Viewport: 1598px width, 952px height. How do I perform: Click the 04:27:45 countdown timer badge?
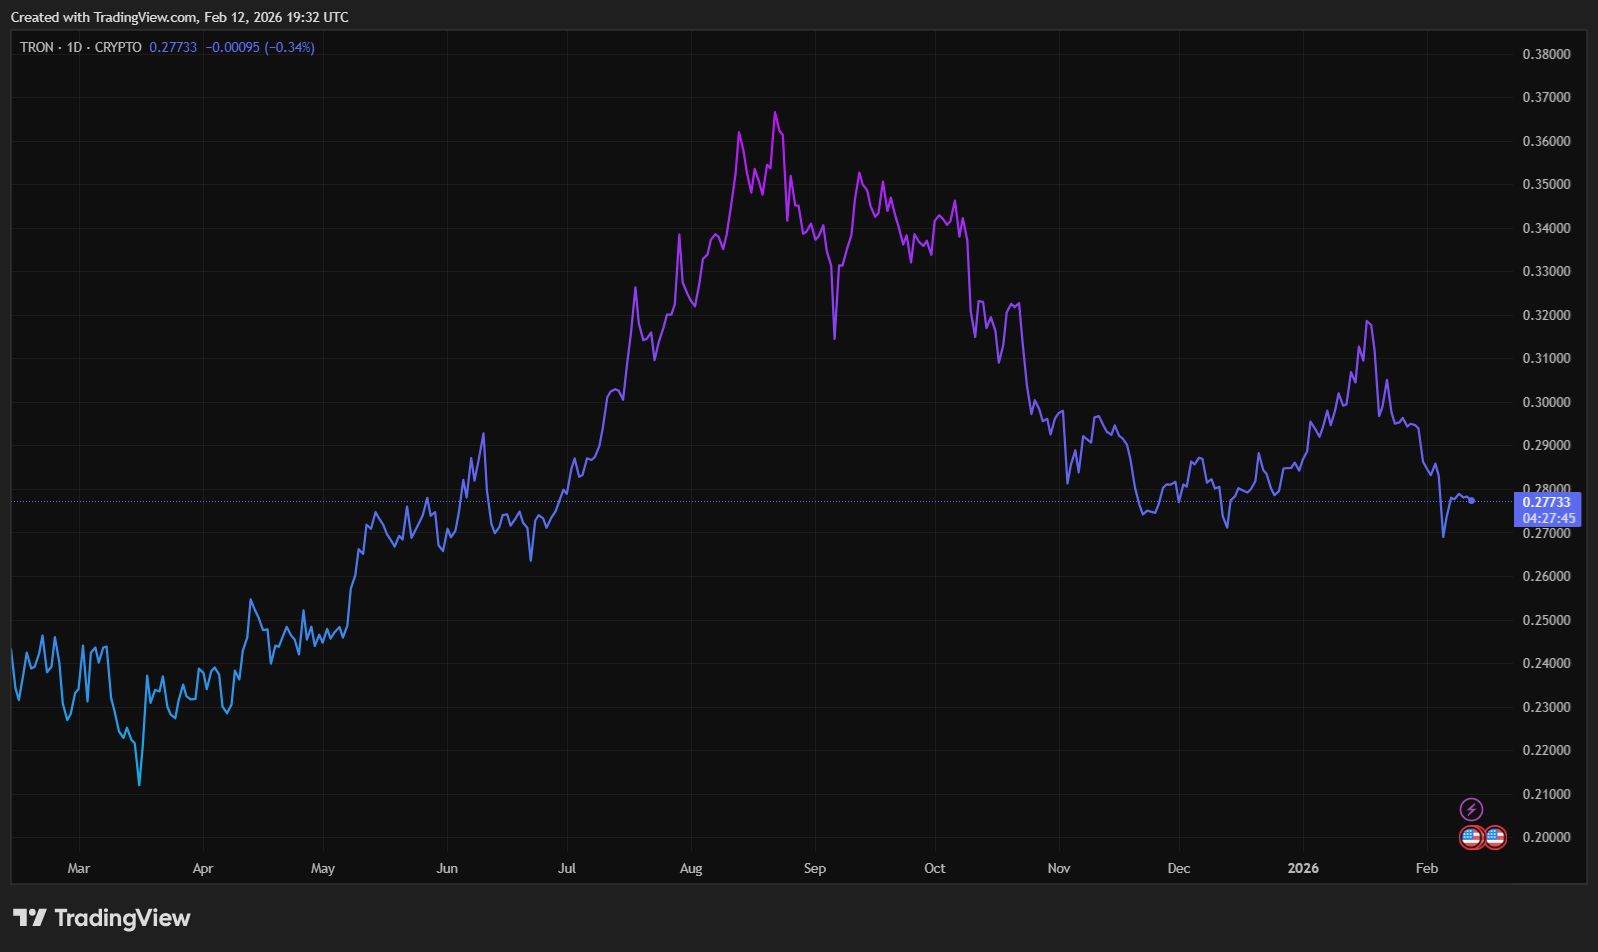(1548, 518)
